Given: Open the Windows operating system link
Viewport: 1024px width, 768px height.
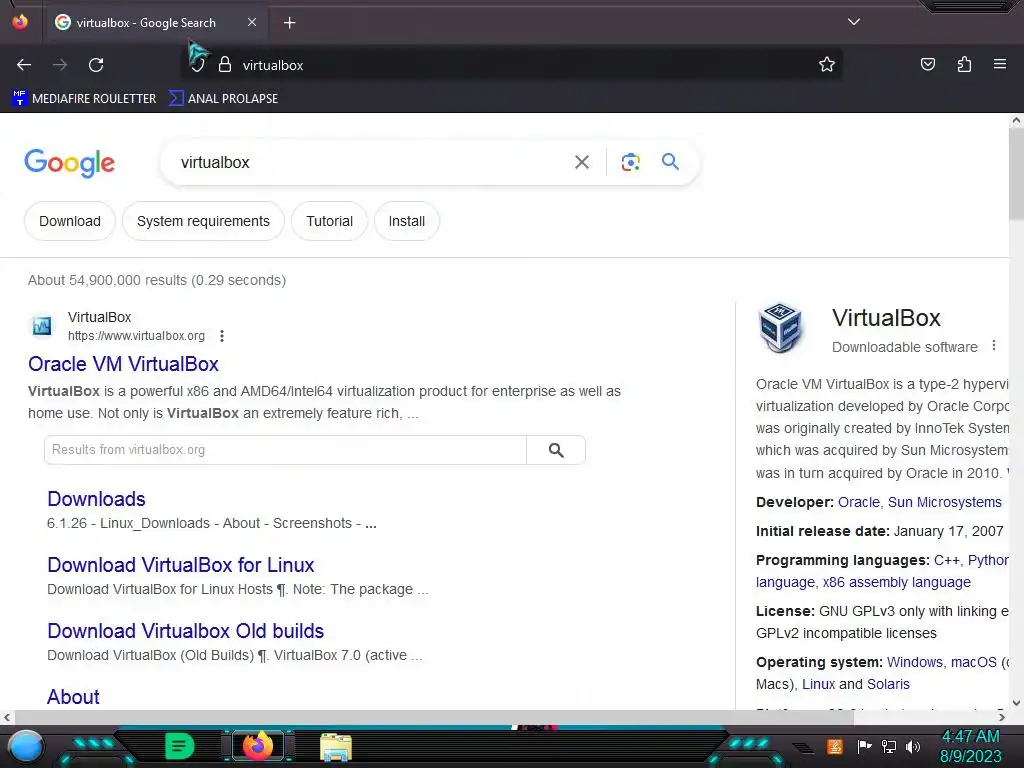Looking at the screenshot, I should coord(914,662).
